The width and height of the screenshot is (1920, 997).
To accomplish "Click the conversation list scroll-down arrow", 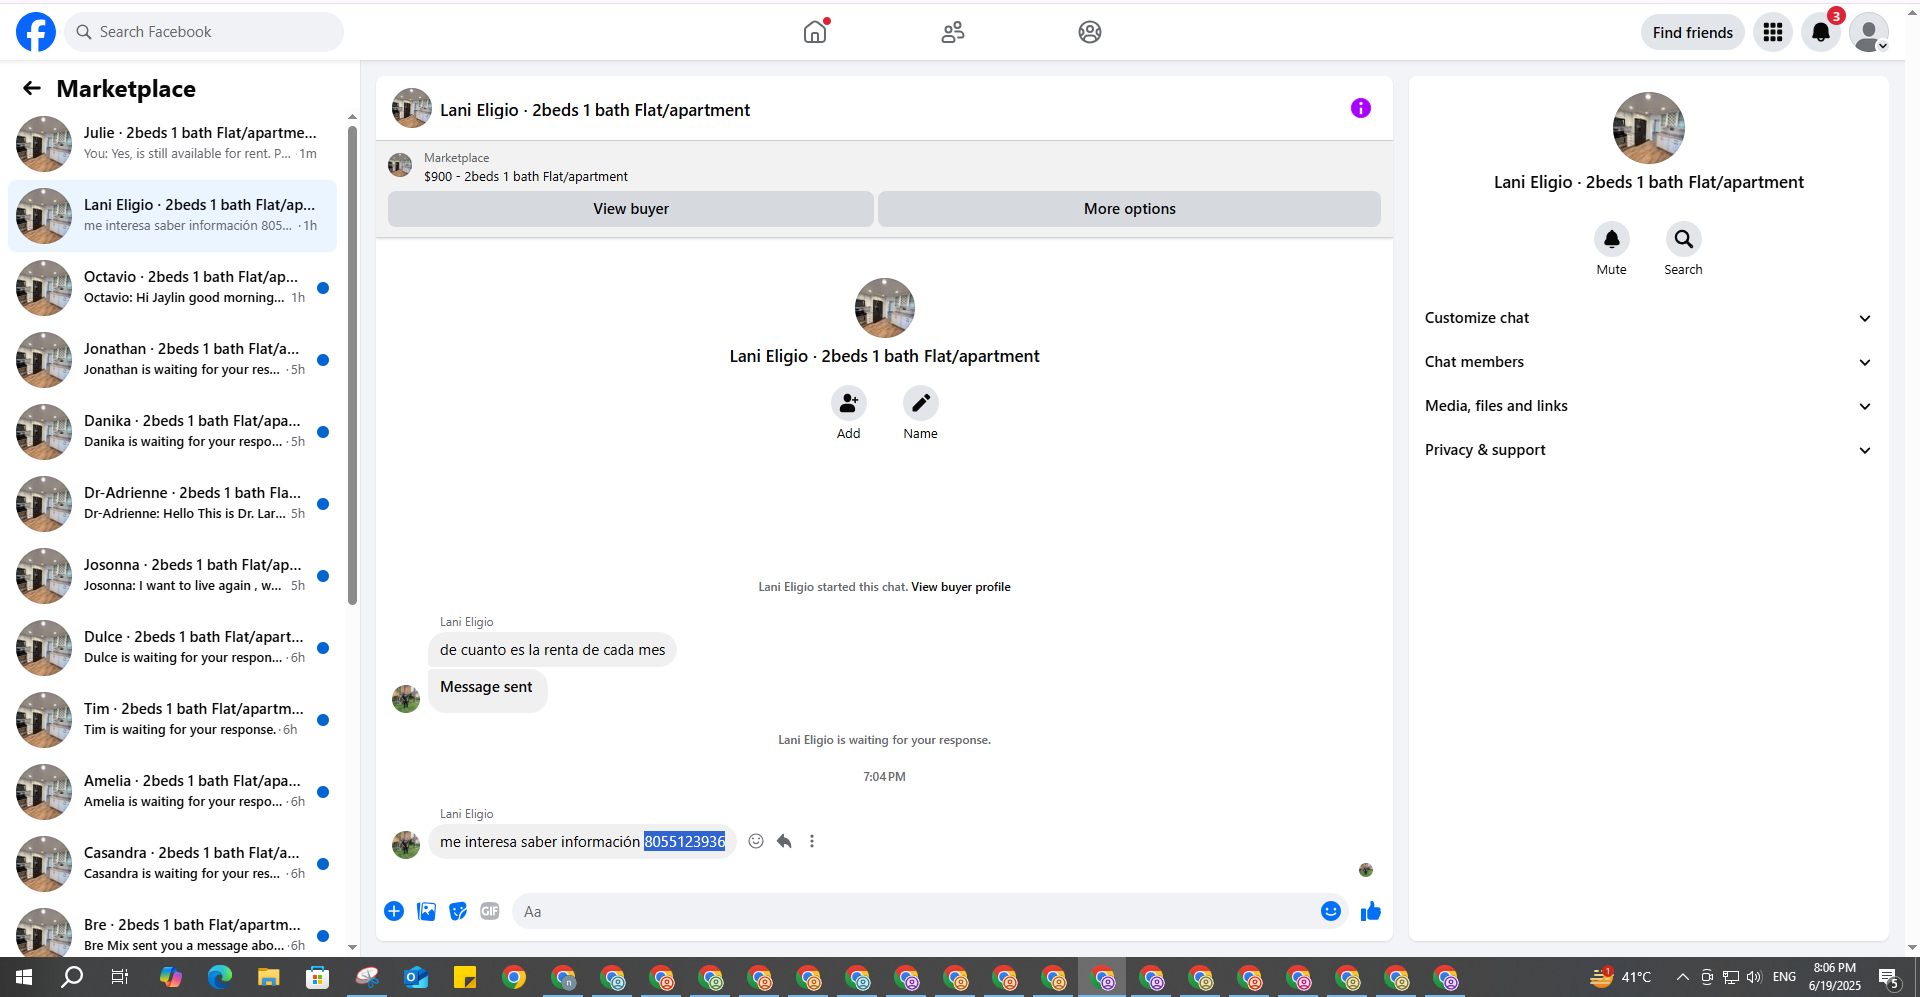I will click(x=352, y=947).
